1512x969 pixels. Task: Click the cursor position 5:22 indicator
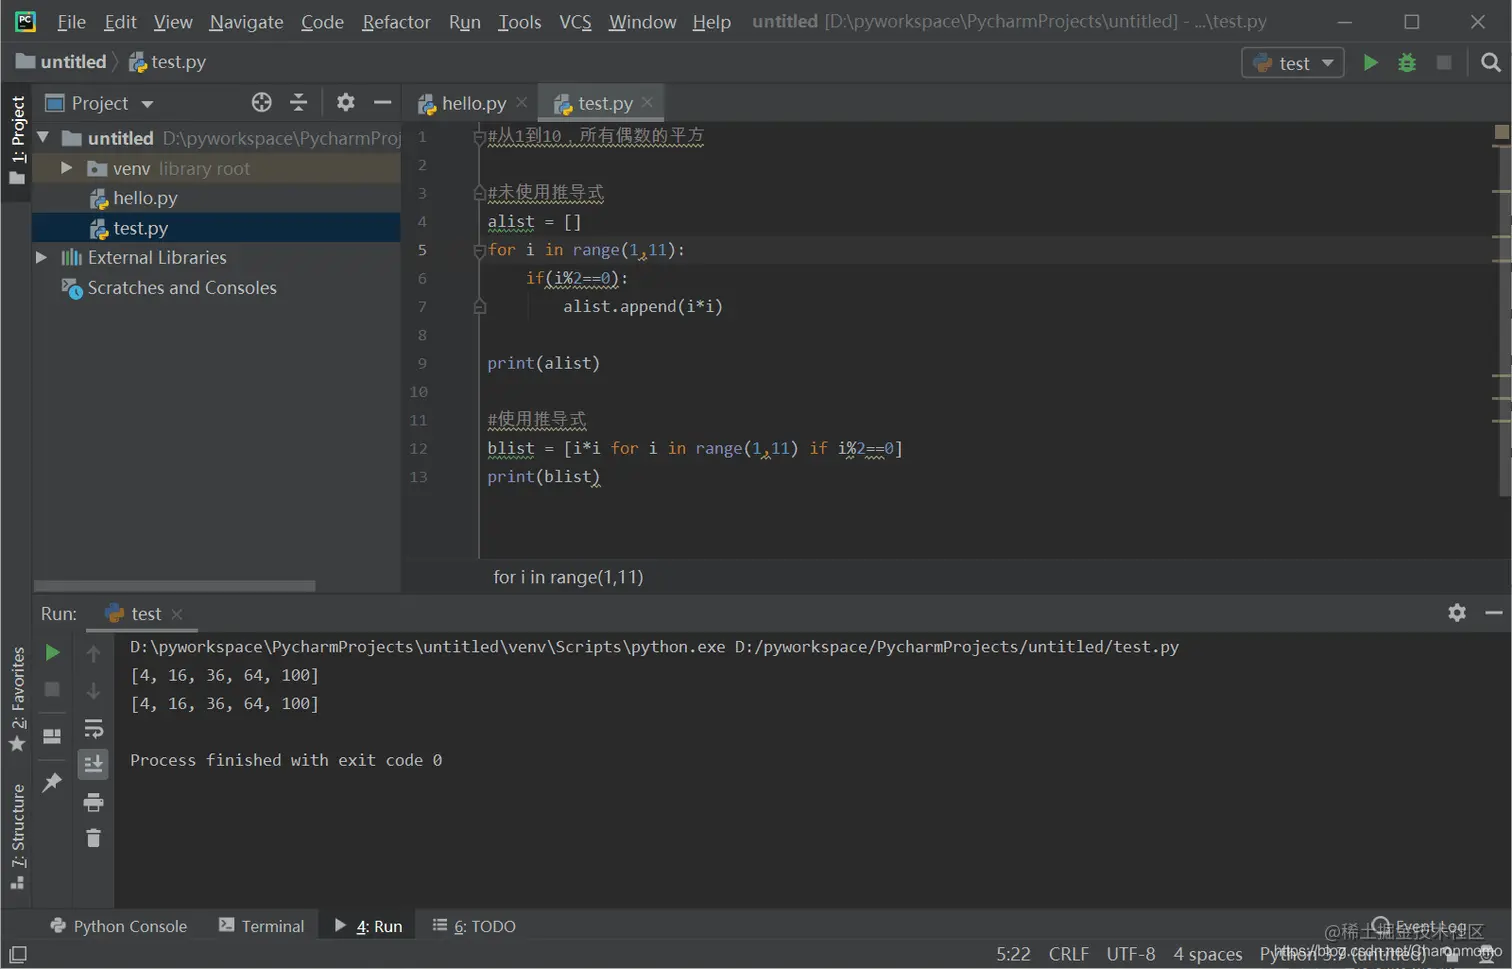[x=1013, y=954]
